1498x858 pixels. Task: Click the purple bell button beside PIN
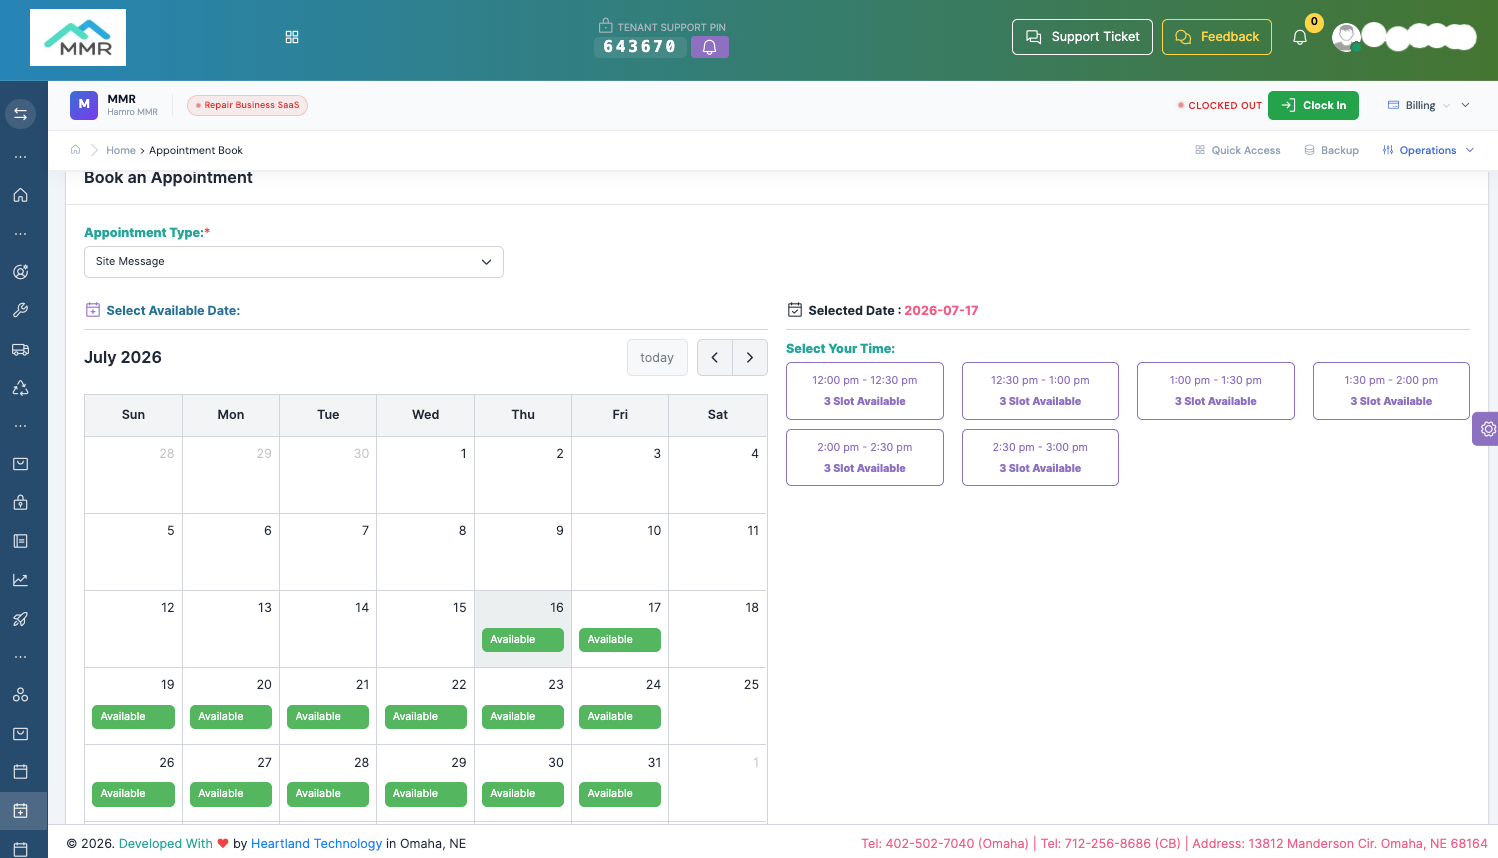point(710,47)
